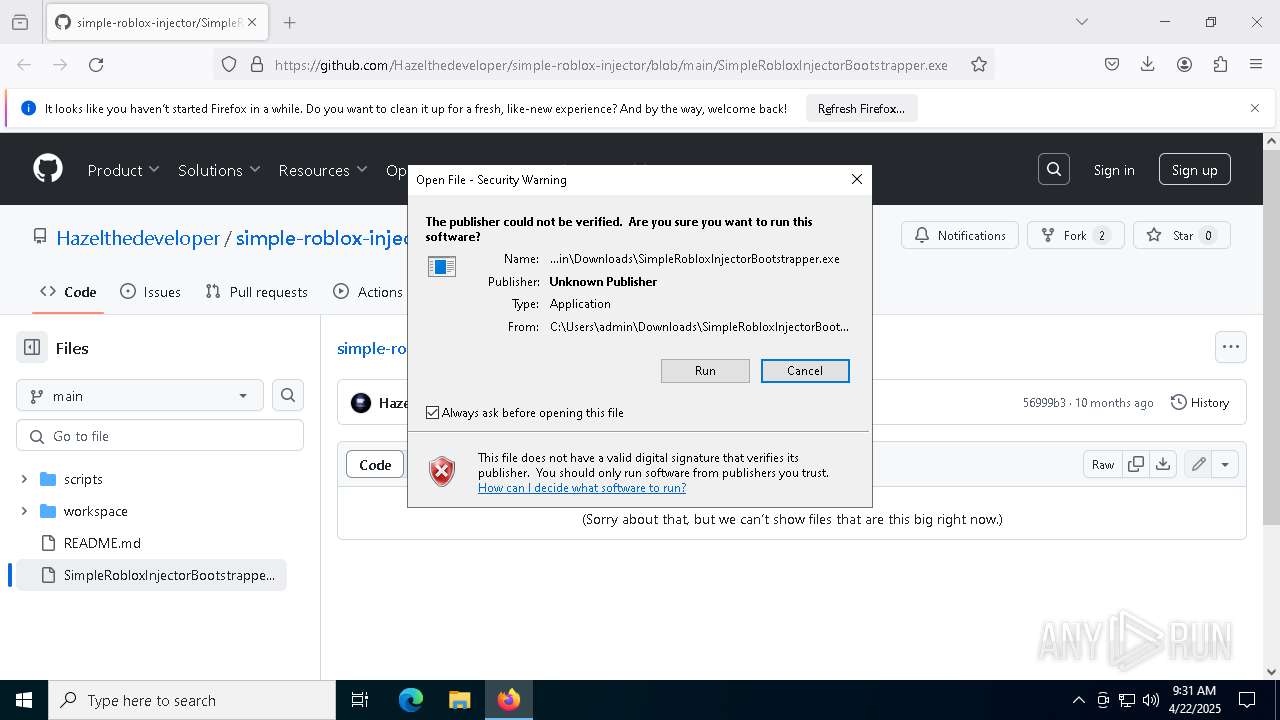Open the Product menu dropdown
The width and height of the screenshot is (1280, 720).
pyautogui.click(x=123, y=170)
